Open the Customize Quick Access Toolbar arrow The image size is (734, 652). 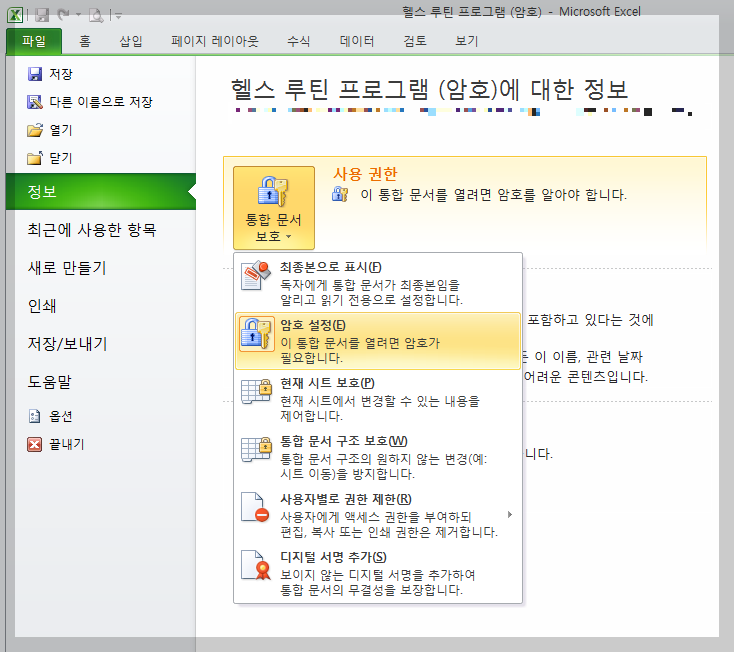coord(118,16)
